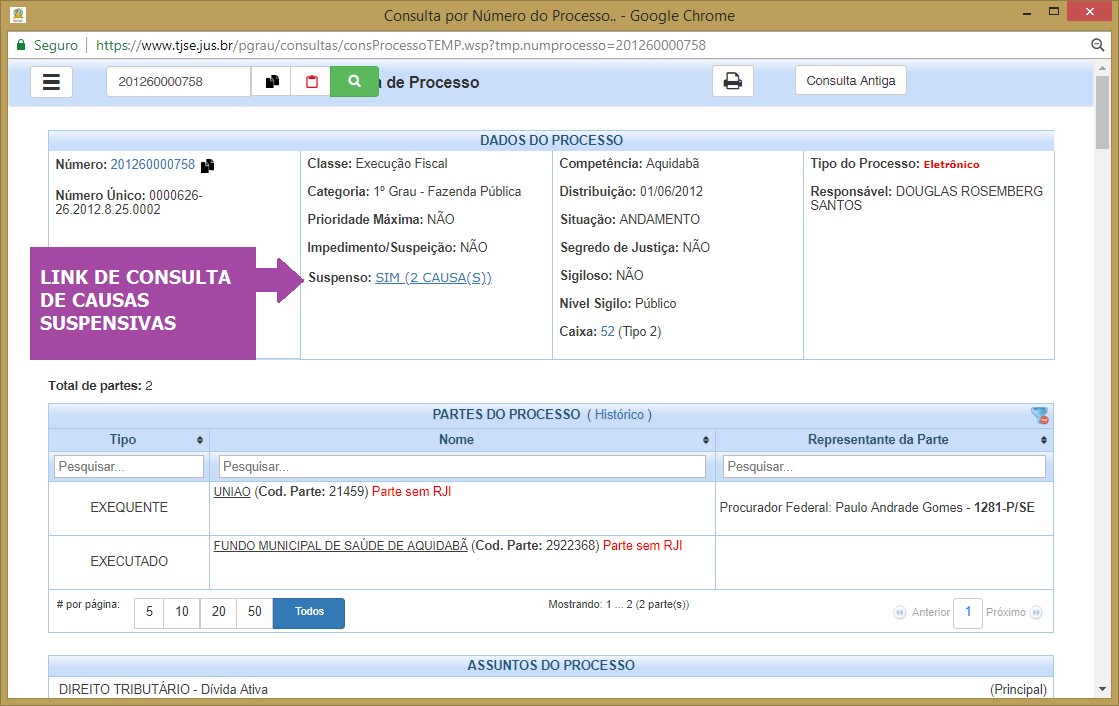
Task: Click the UNIAO party name link
Action: coord(232,492)
